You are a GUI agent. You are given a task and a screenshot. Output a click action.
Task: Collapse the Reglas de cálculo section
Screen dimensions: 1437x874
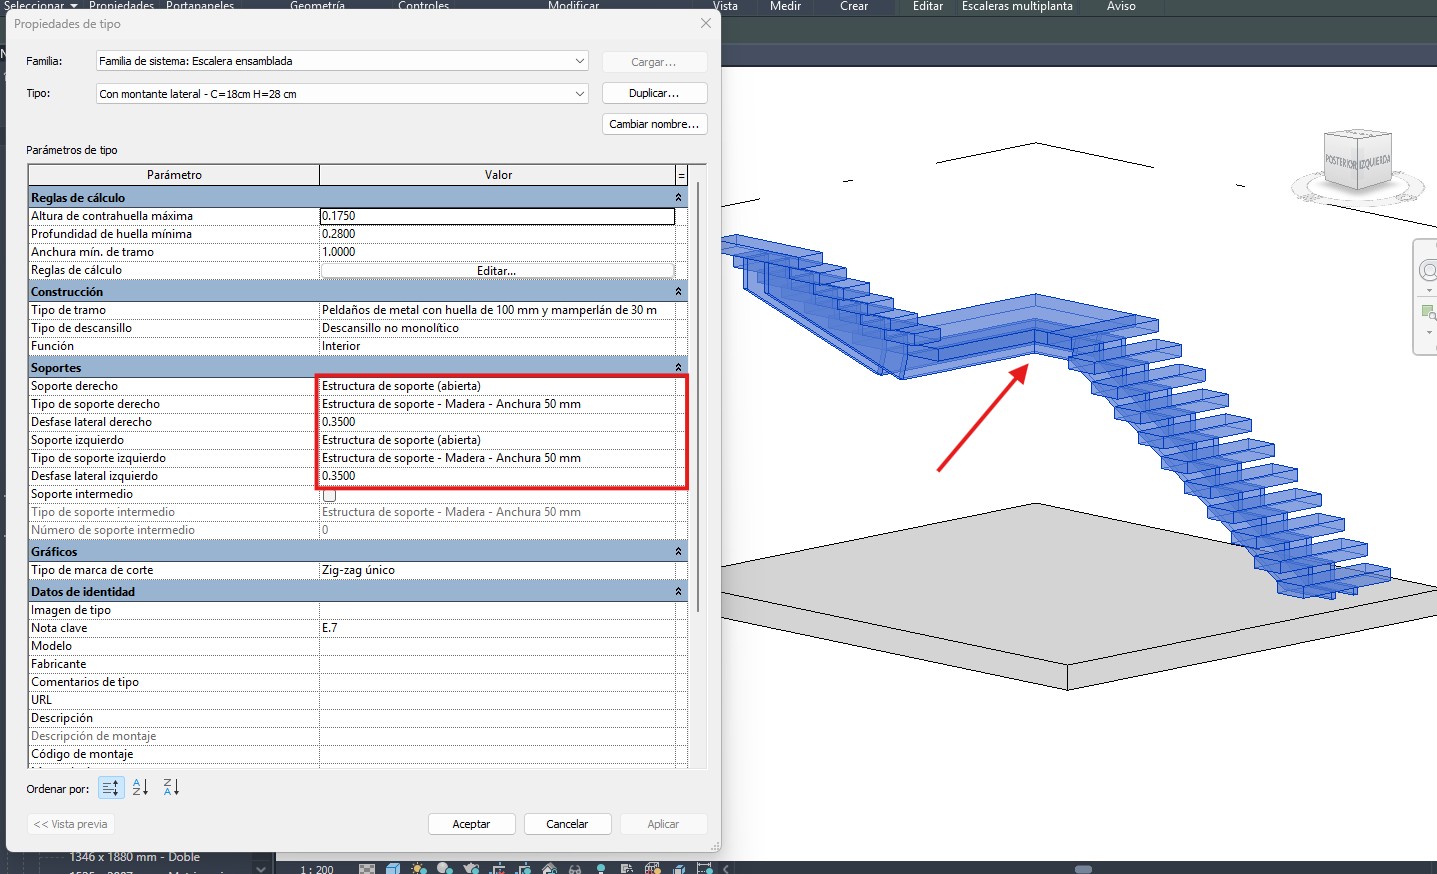[678, 198]
